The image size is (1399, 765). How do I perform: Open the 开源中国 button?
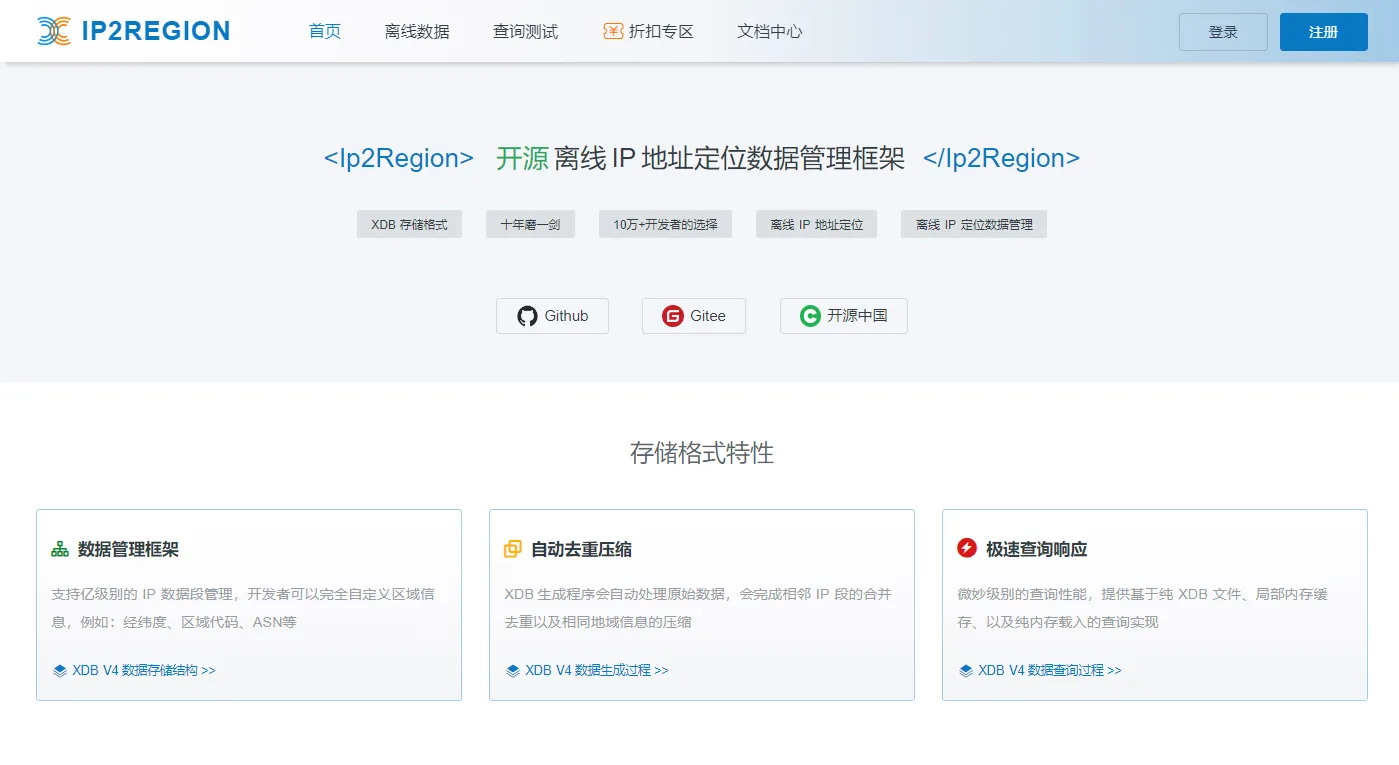tap(844, 316)
